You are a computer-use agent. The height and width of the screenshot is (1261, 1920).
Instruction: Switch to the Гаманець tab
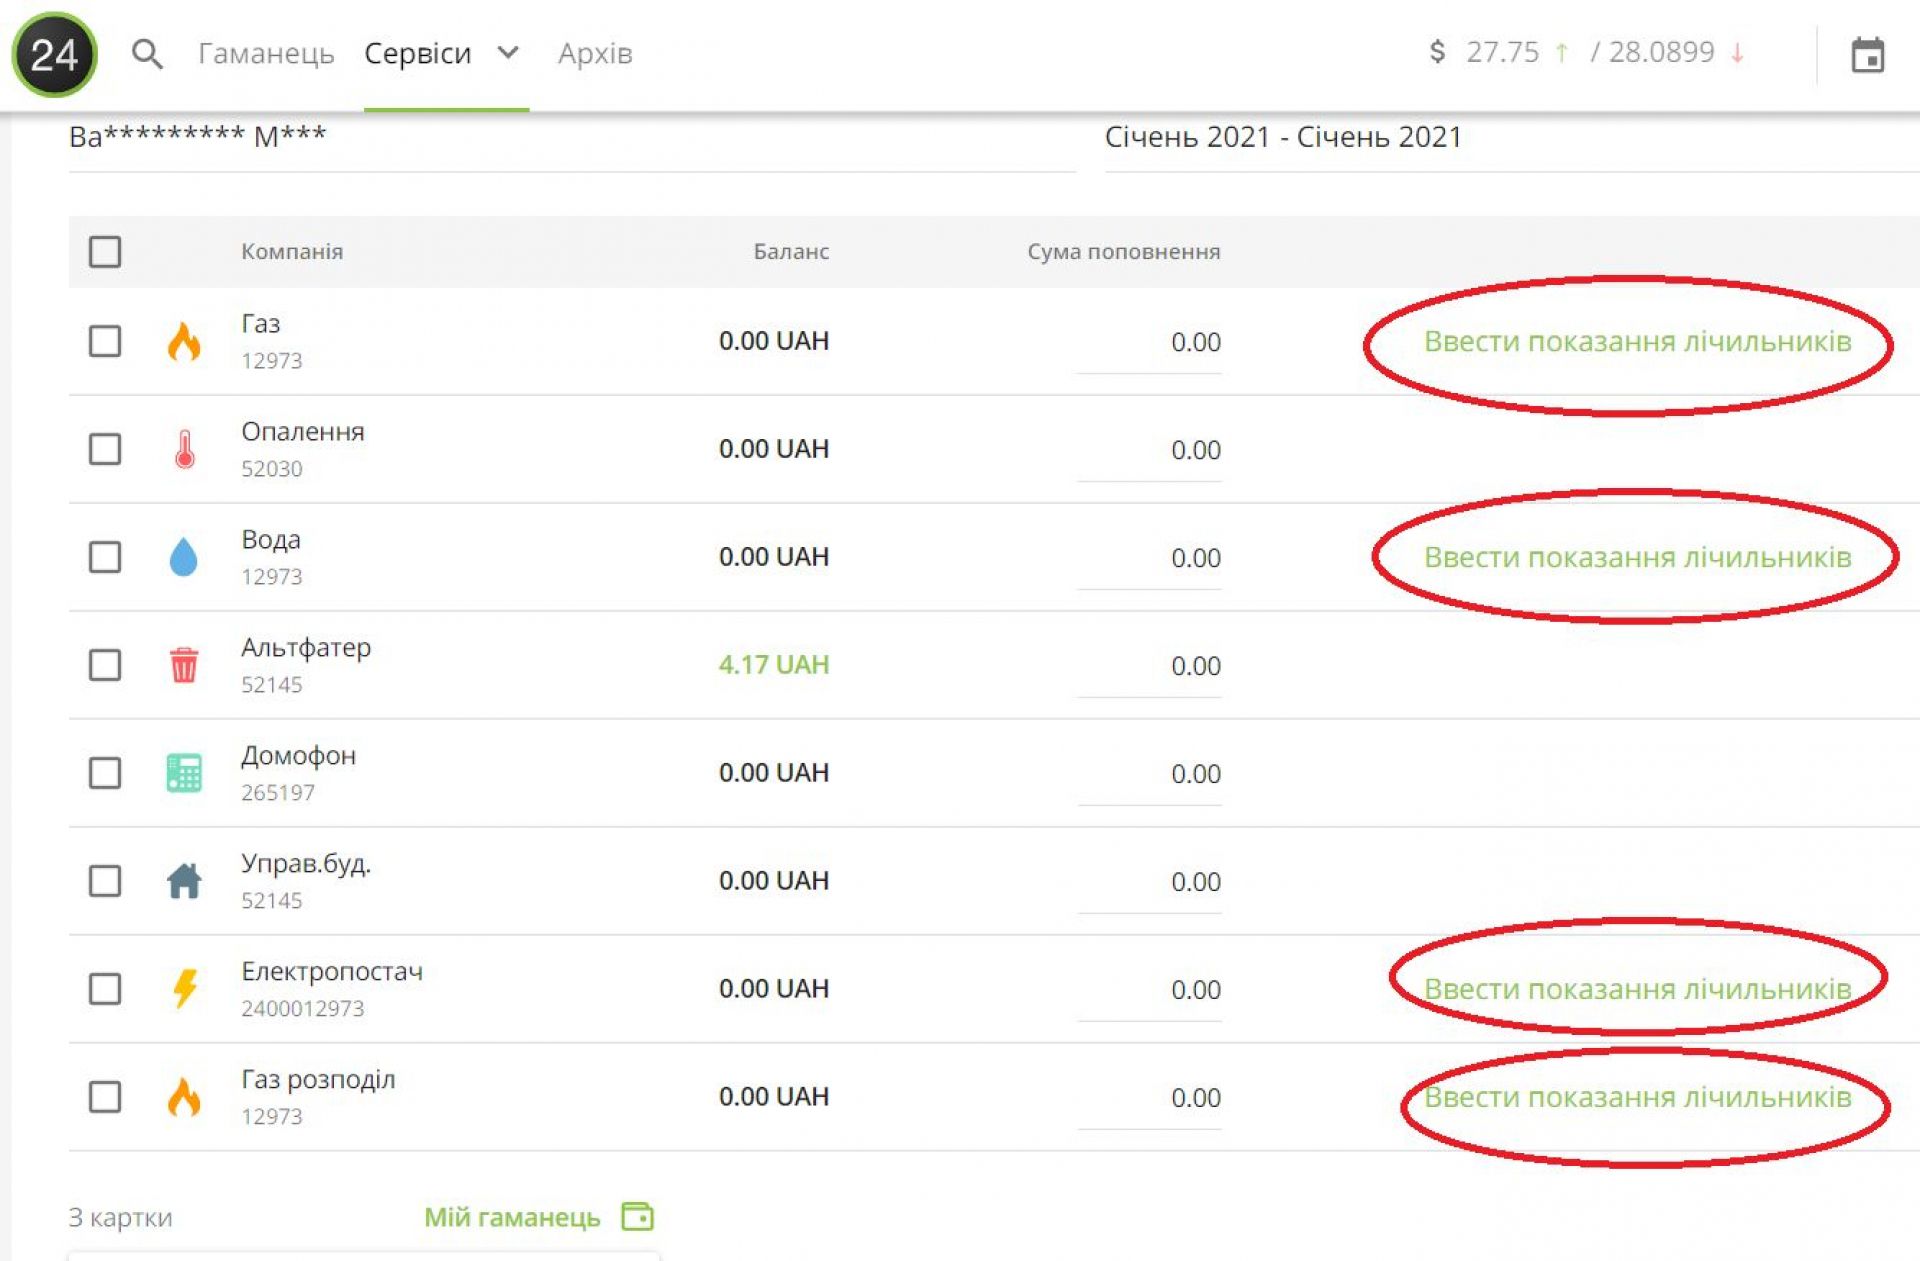[266, 53]
